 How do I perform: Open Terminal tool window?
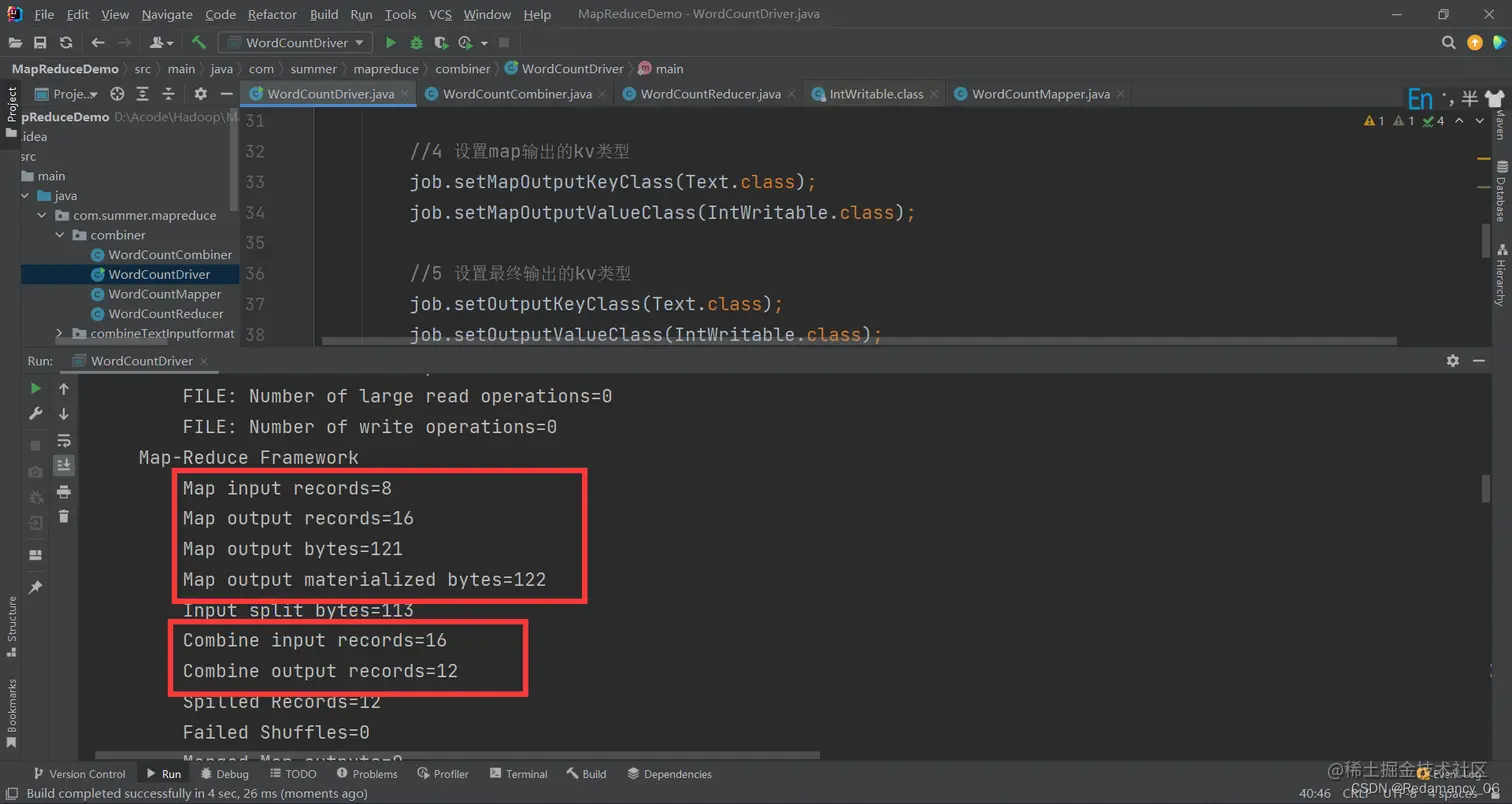coord(519,774)
